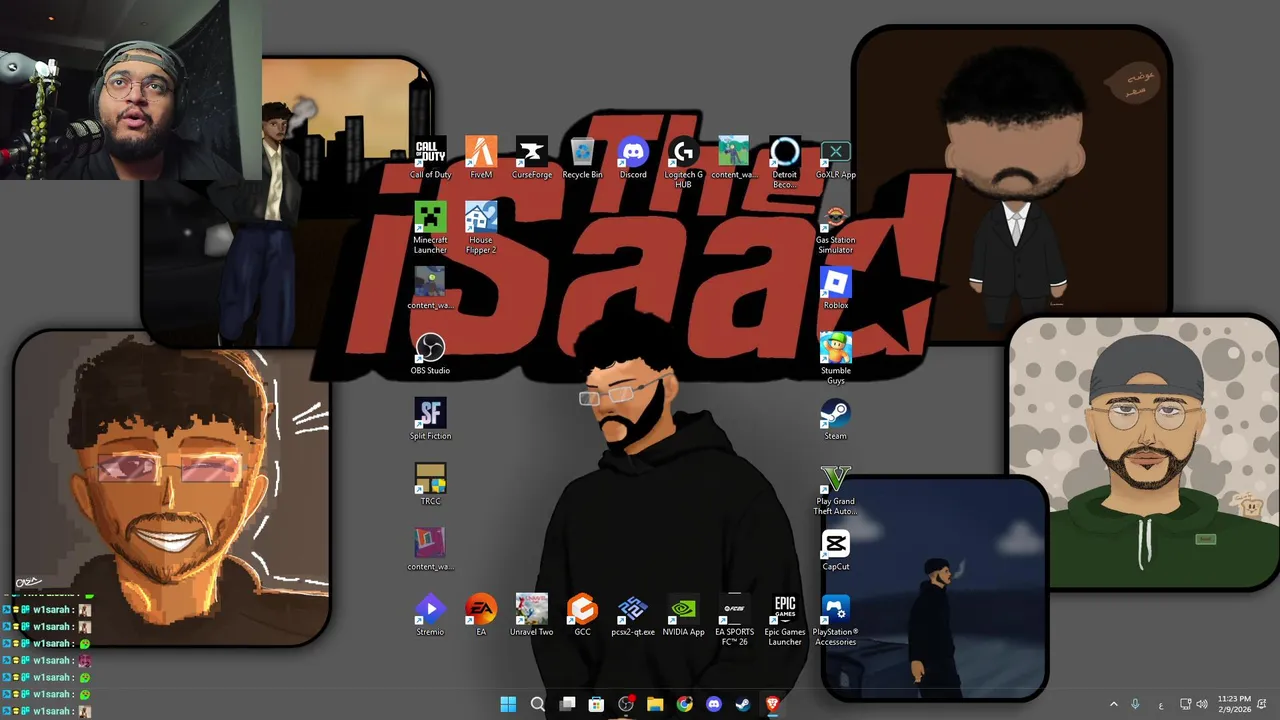This screenshot has height=720, width=1280.
Task: Launch Logitech G HUB
Action: point(684,163)
